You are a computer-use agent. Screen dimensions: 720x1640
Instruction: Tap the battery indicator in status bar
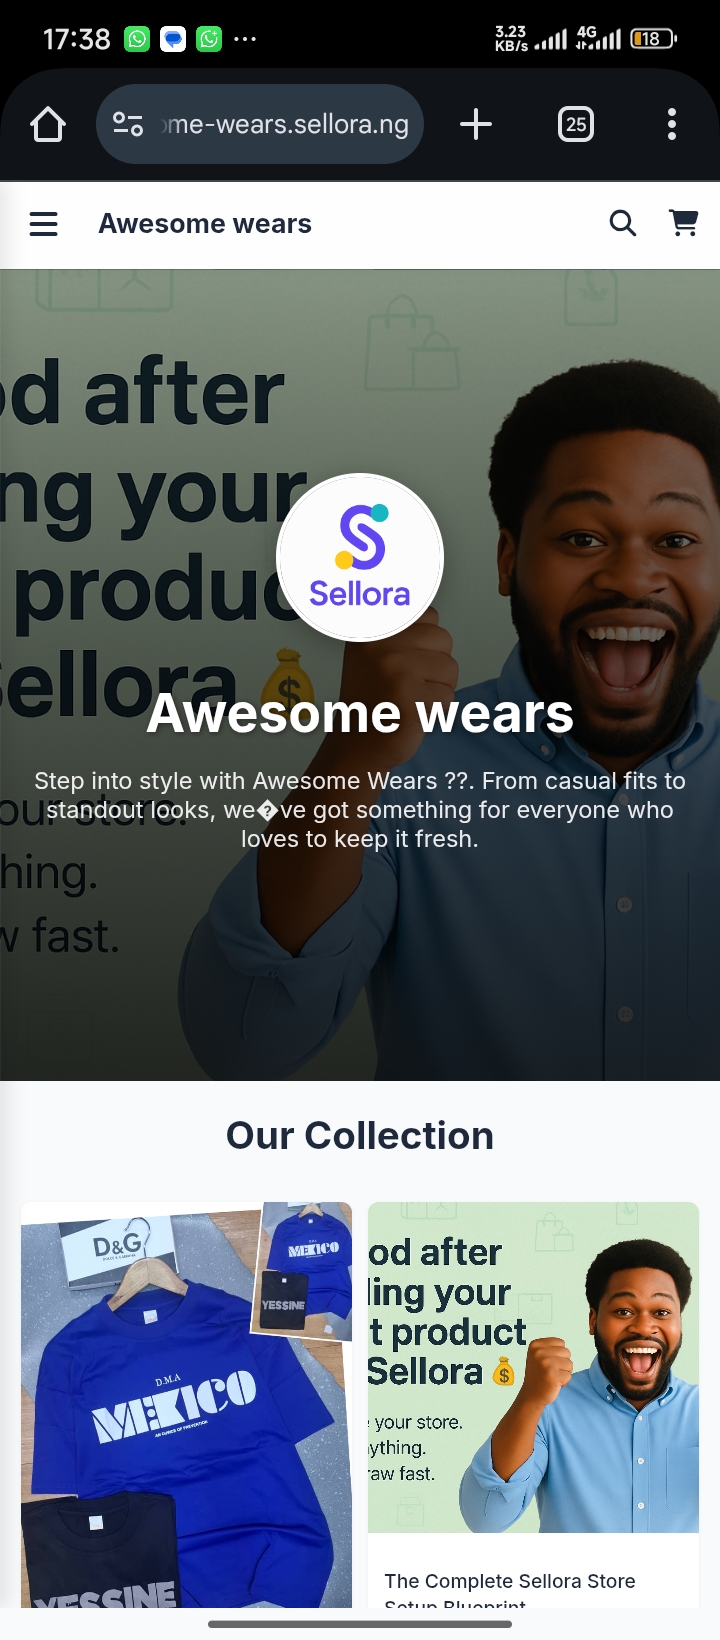pyautogui.click(x=653, y=39)
